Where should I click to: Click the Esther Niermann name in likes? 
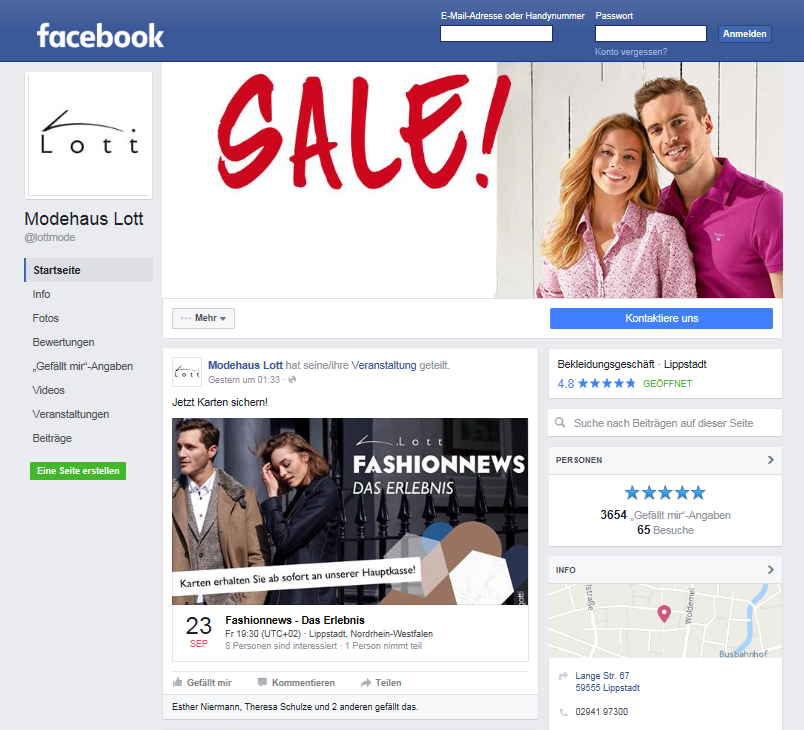point(206,707)
